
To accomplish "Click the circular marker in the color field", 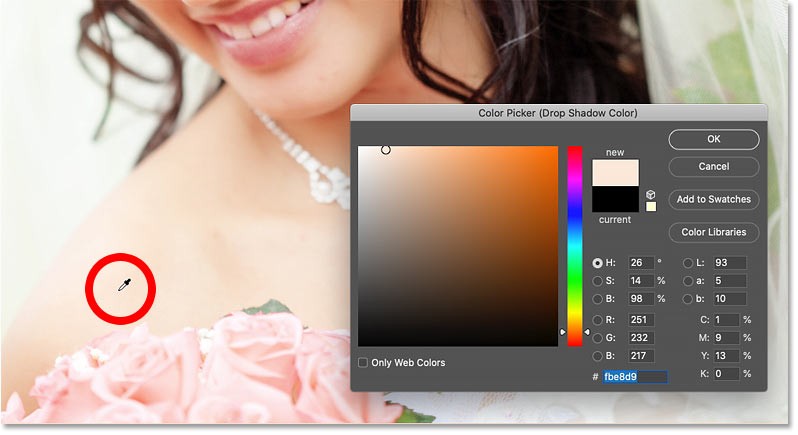I will point(386,150).
